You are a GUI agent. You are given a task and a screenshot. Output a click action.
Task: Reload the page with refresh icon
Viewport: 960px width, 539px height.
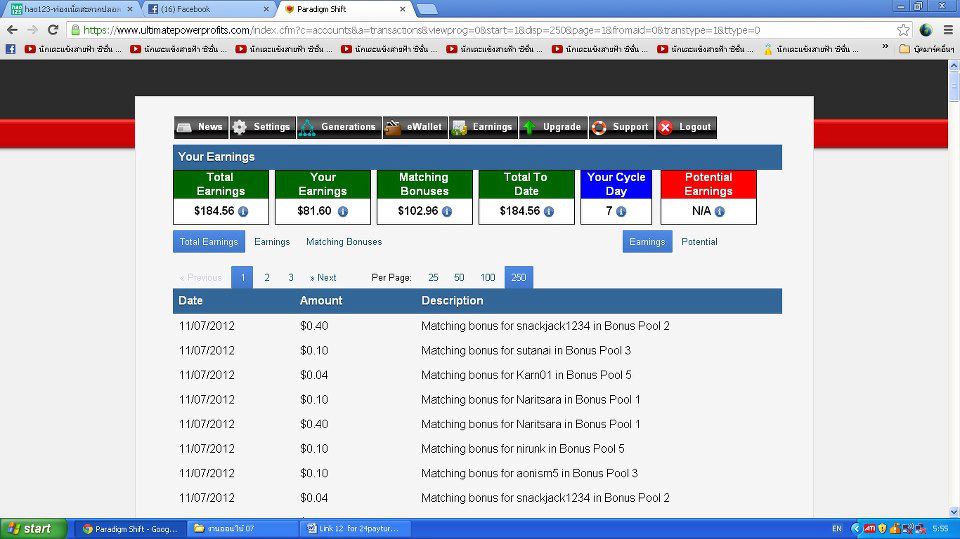coord(53,30)
